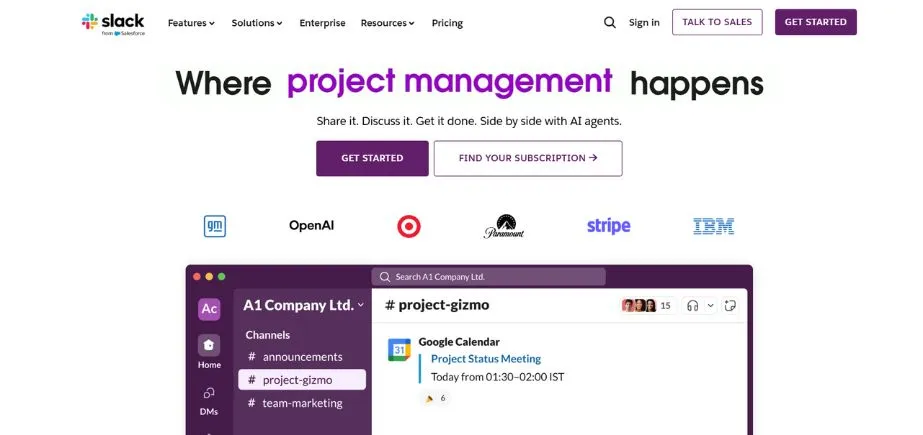This screenshot has width=923, height=435.
Task: Click the TALK TO SALES button
Action: 717,22
